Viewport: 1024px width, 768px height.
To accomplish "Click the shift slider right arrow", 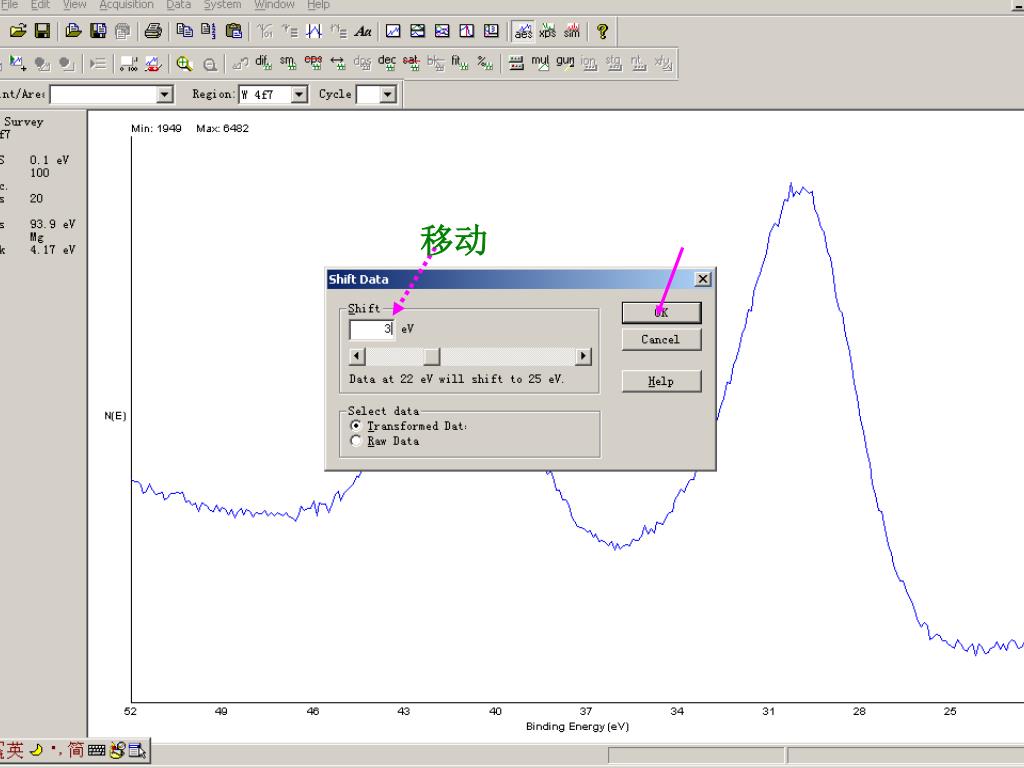I will pyautogui.click(x=583, y=357).
